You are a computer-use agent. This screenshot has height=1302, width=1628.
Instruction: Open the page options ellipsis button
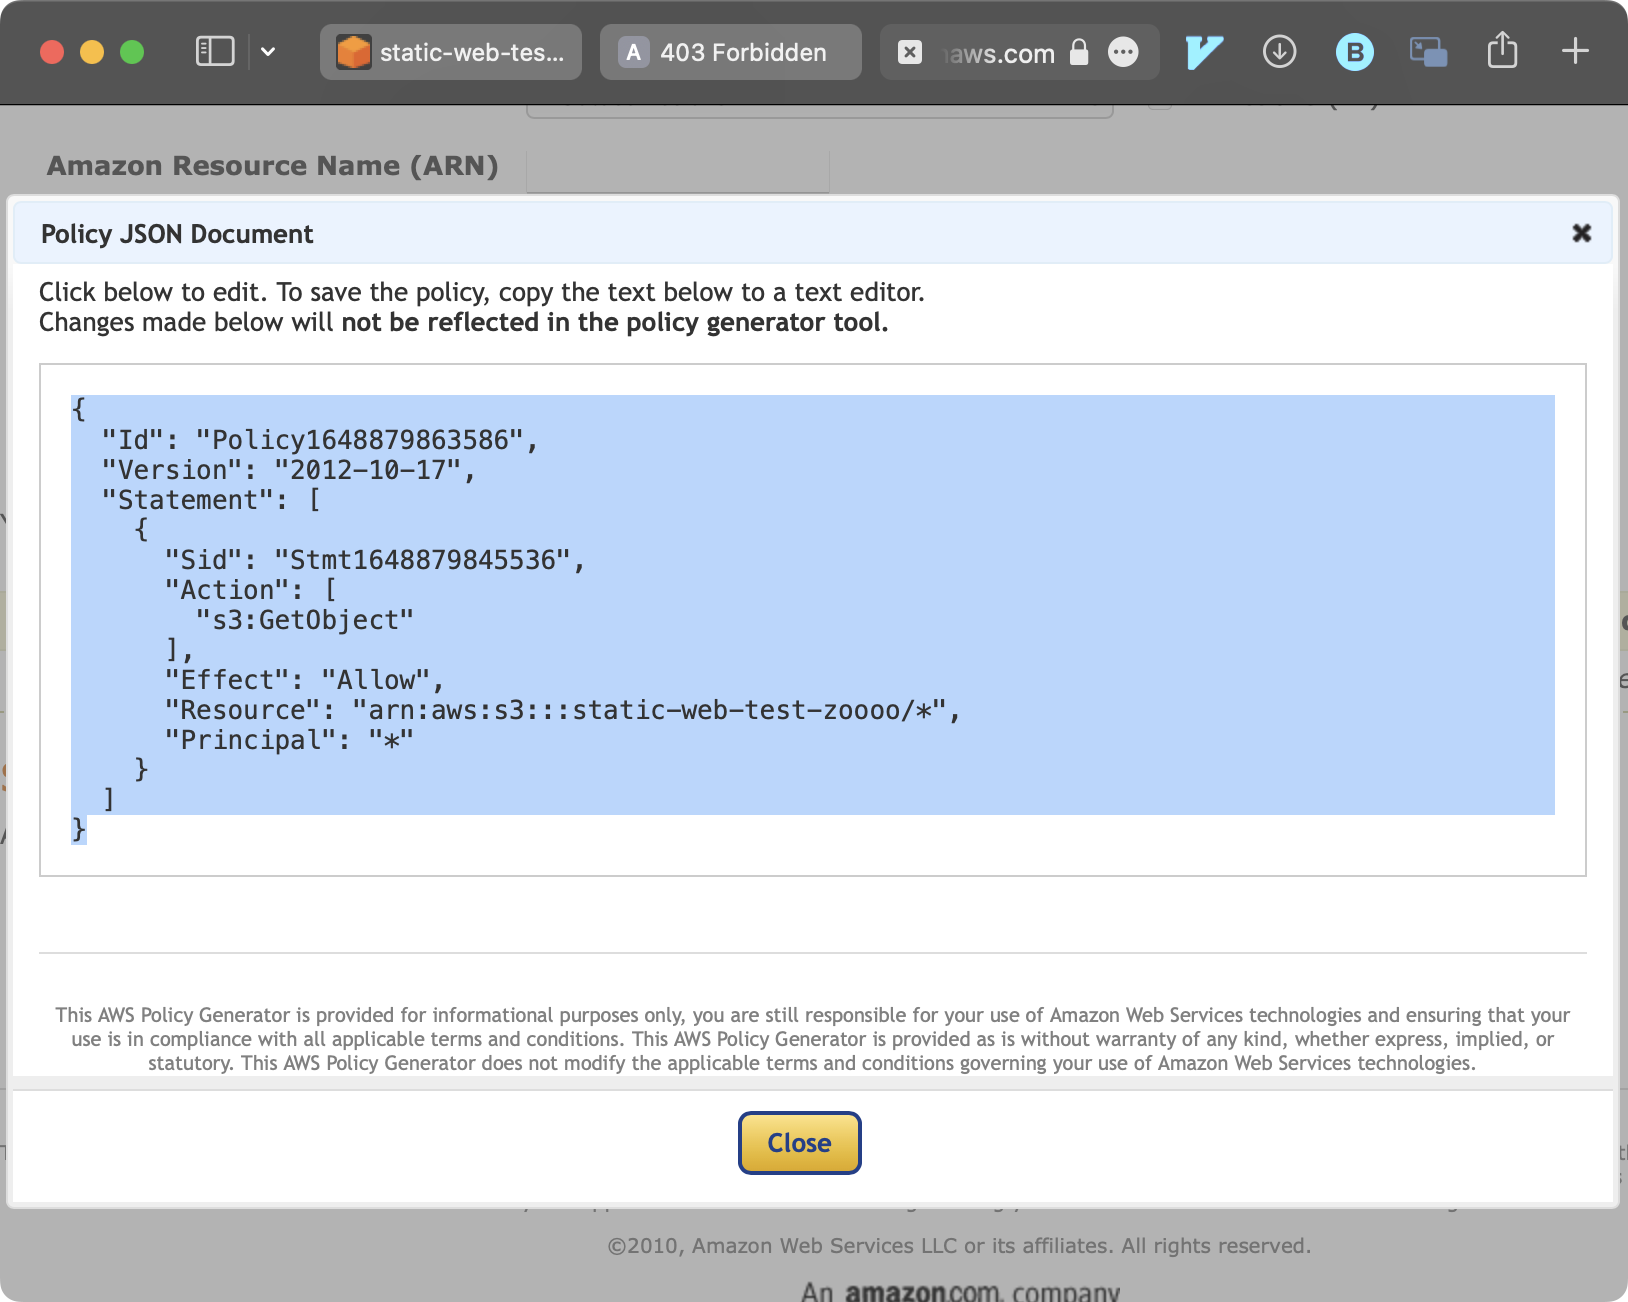1124,52
